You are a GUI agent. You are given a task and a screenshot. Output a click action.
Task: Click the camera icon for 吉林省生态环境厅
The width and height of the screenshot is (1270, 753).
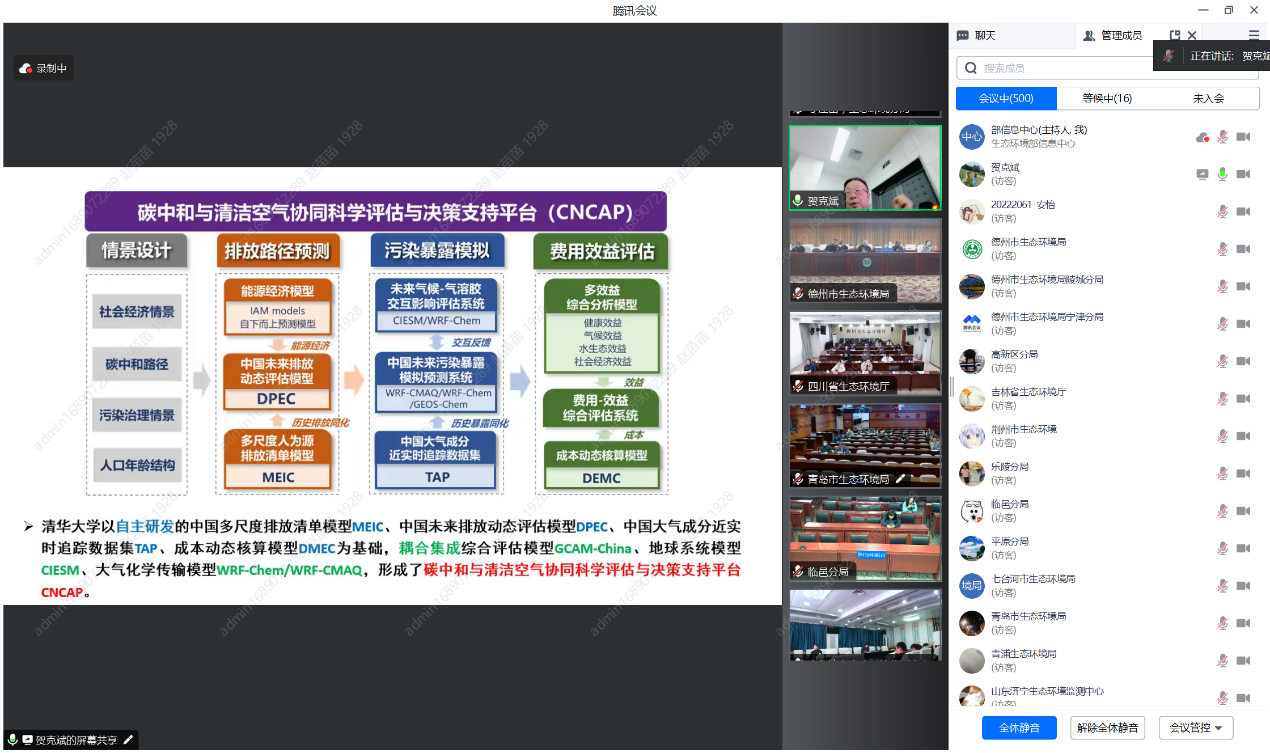1243,399
